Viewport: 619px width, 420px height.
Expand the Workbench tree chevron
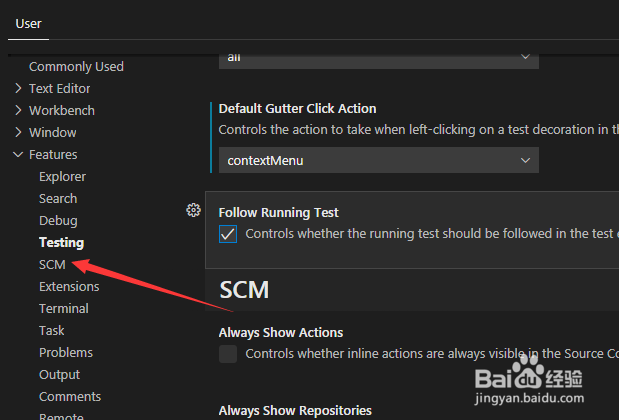(18, 111)
